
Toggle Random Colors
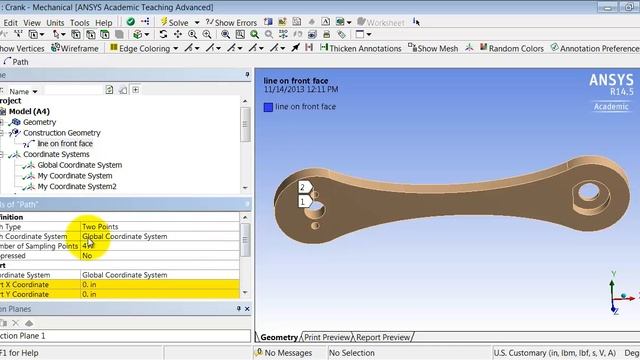(x=512, y=48)
